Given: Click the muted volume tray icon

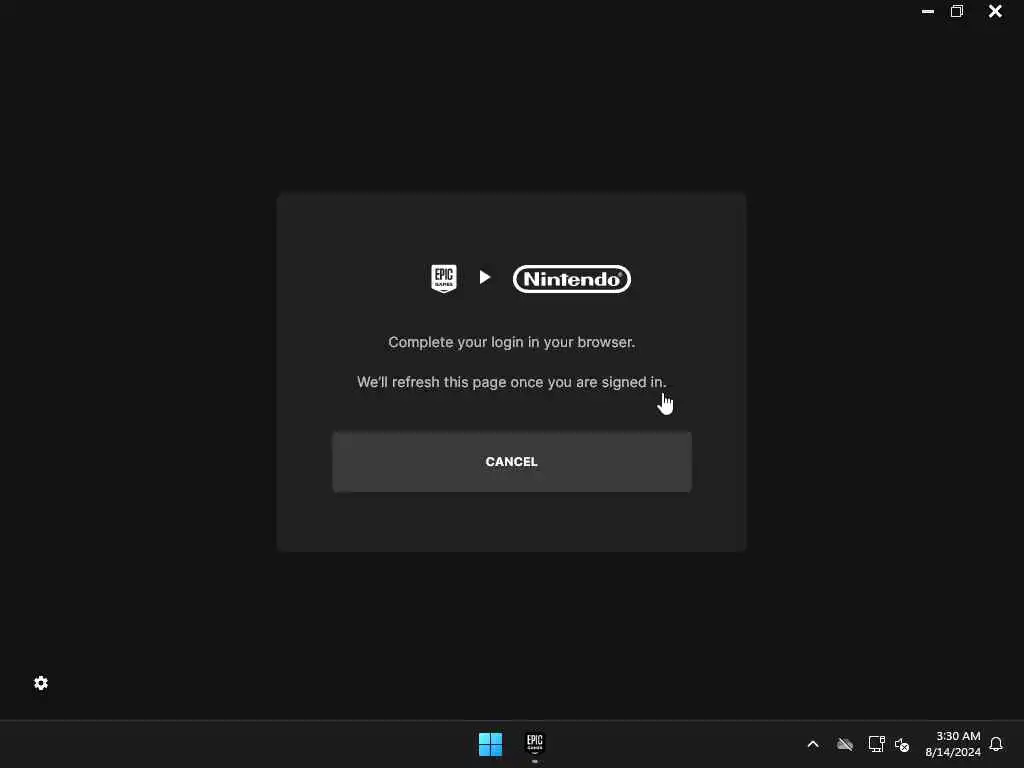Looking at the screenshot, I should coord(902,744).
